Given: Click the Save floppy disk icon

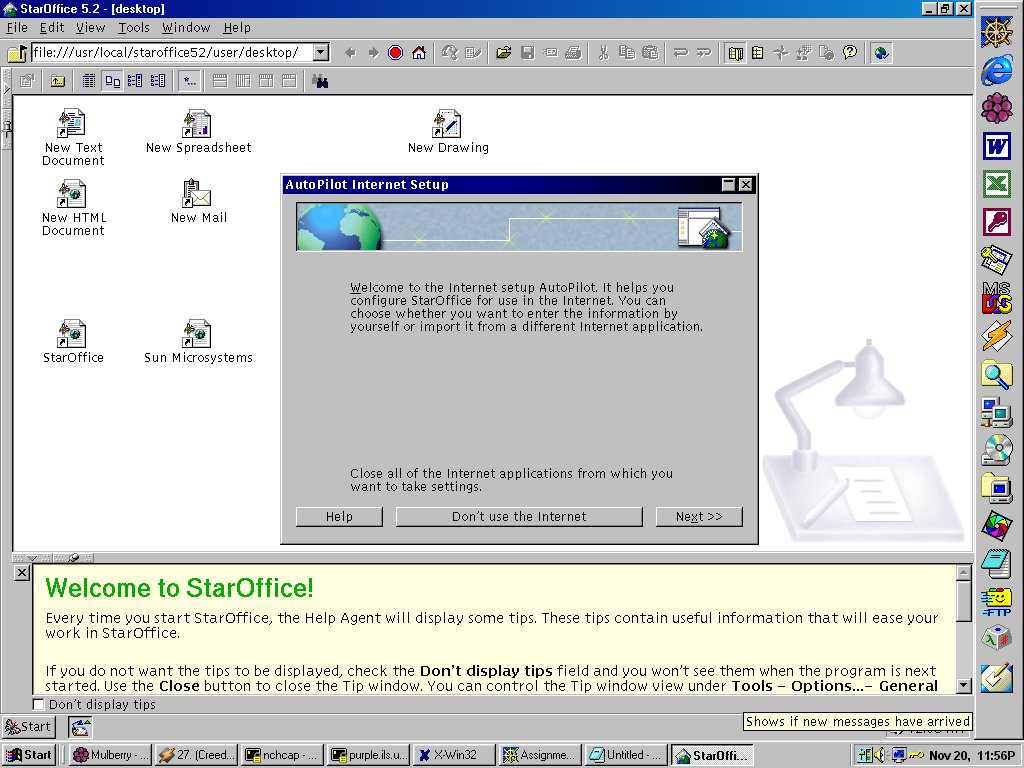Looking at the screenshot, I should point(528,53).
